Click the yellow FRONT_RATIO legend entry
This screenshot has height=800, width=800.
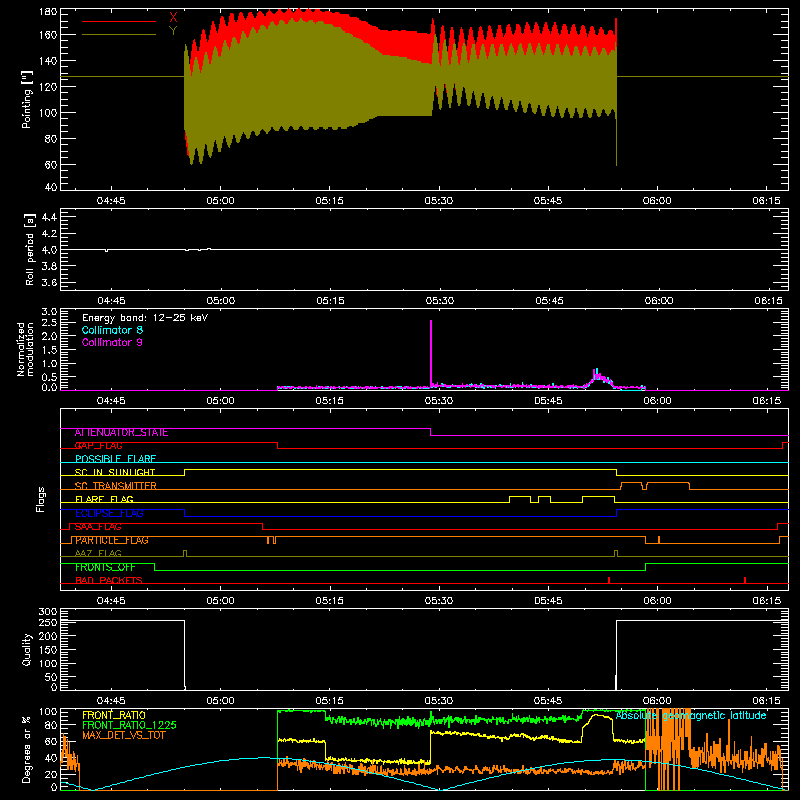tap(114, 715)
